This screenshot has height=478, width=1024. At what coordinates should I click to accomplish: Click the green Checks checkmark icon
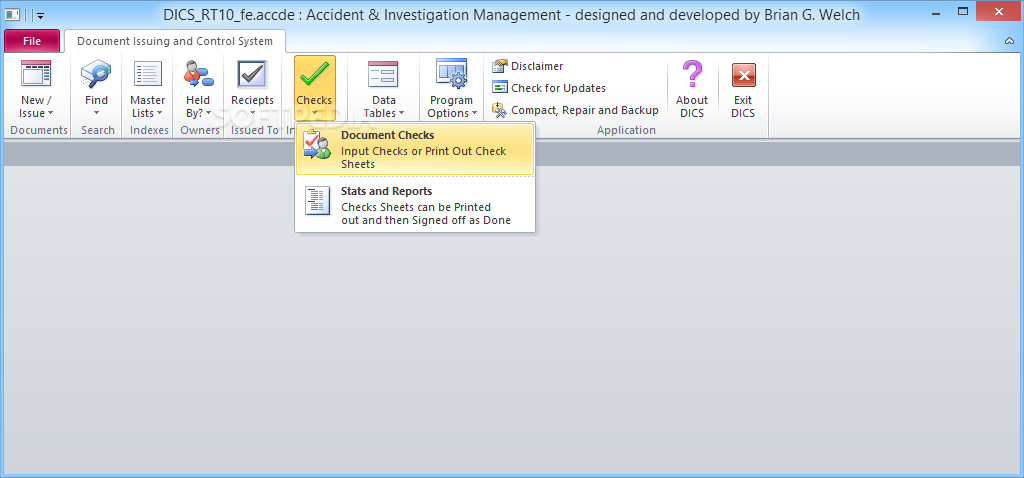click(x=314, y=73)
